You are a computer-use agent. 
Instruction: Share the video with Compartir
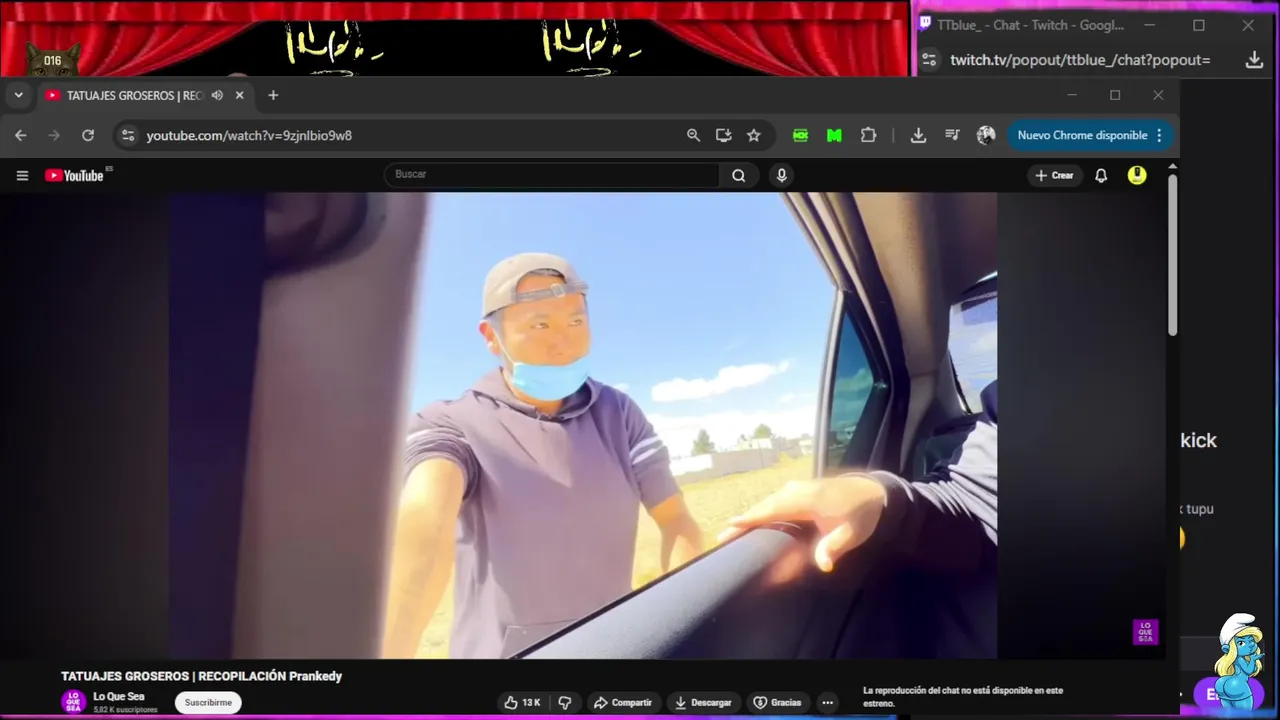[x=622, y=702]
